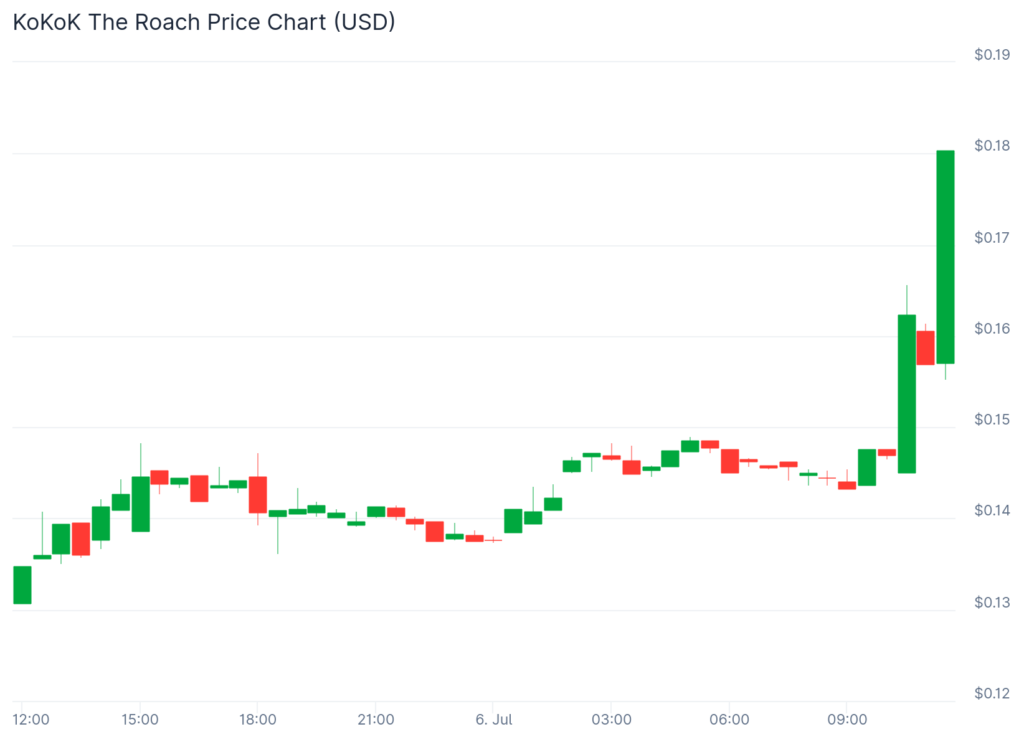Click the tallest green candle reaching $0.18
Screen dimensions: 1024x747
(945, 256)
